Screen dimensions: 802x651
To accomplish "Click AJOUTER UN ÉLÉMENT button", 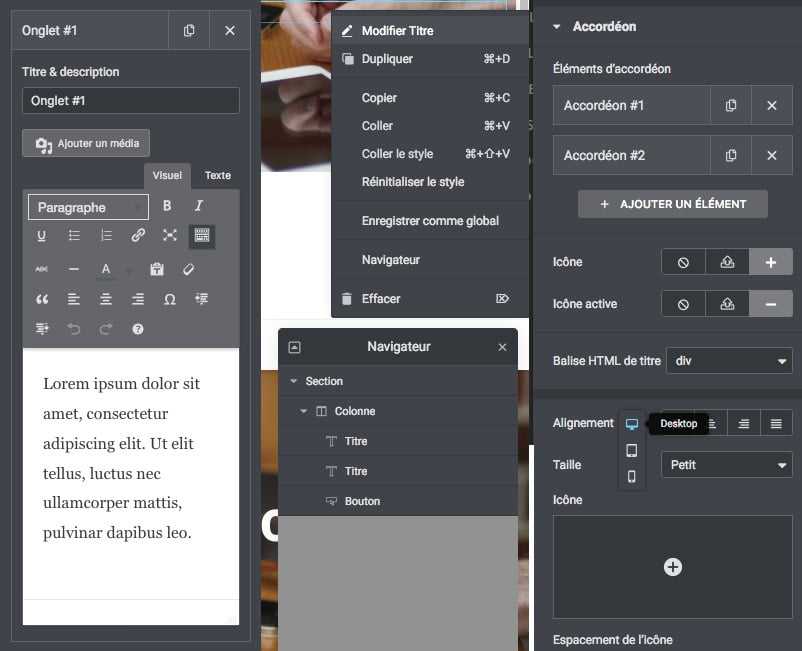I will tap(673, 204).
